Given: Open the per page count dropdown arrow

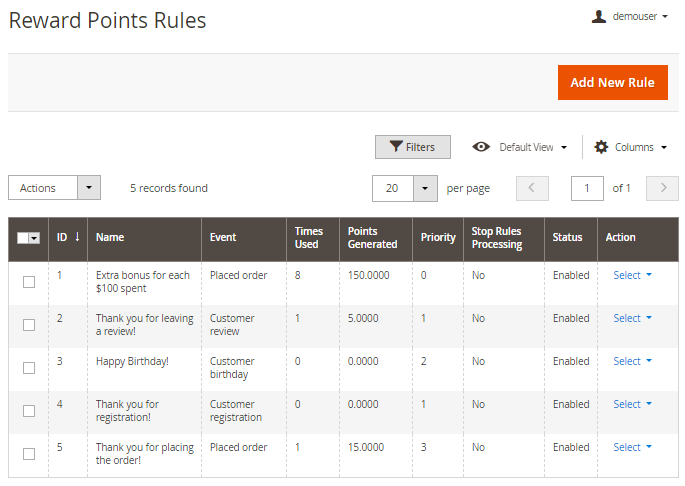Looking at the screenshot, I should click(426, 188).
